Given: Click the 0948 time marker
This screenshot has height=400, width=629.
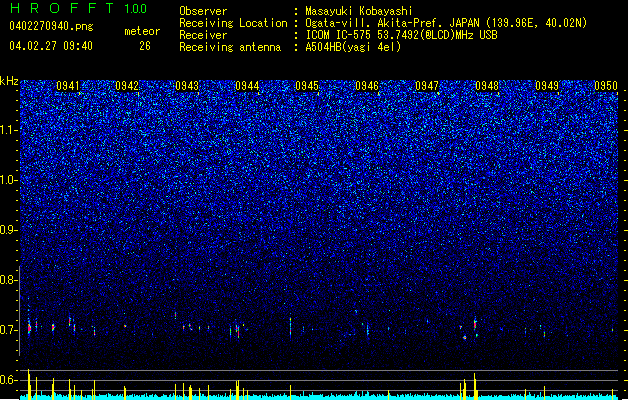Looking at the screenshot, I should tap(487, 86).
